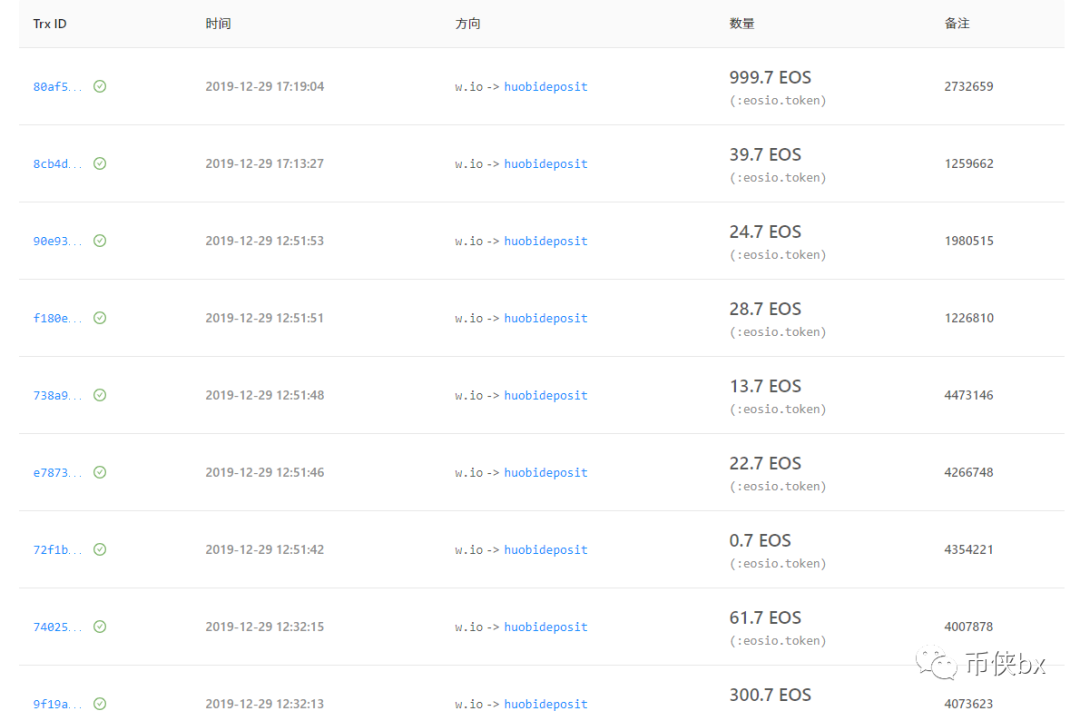Click the checkmark icon beside 738a9

click(x=100, y=395)
